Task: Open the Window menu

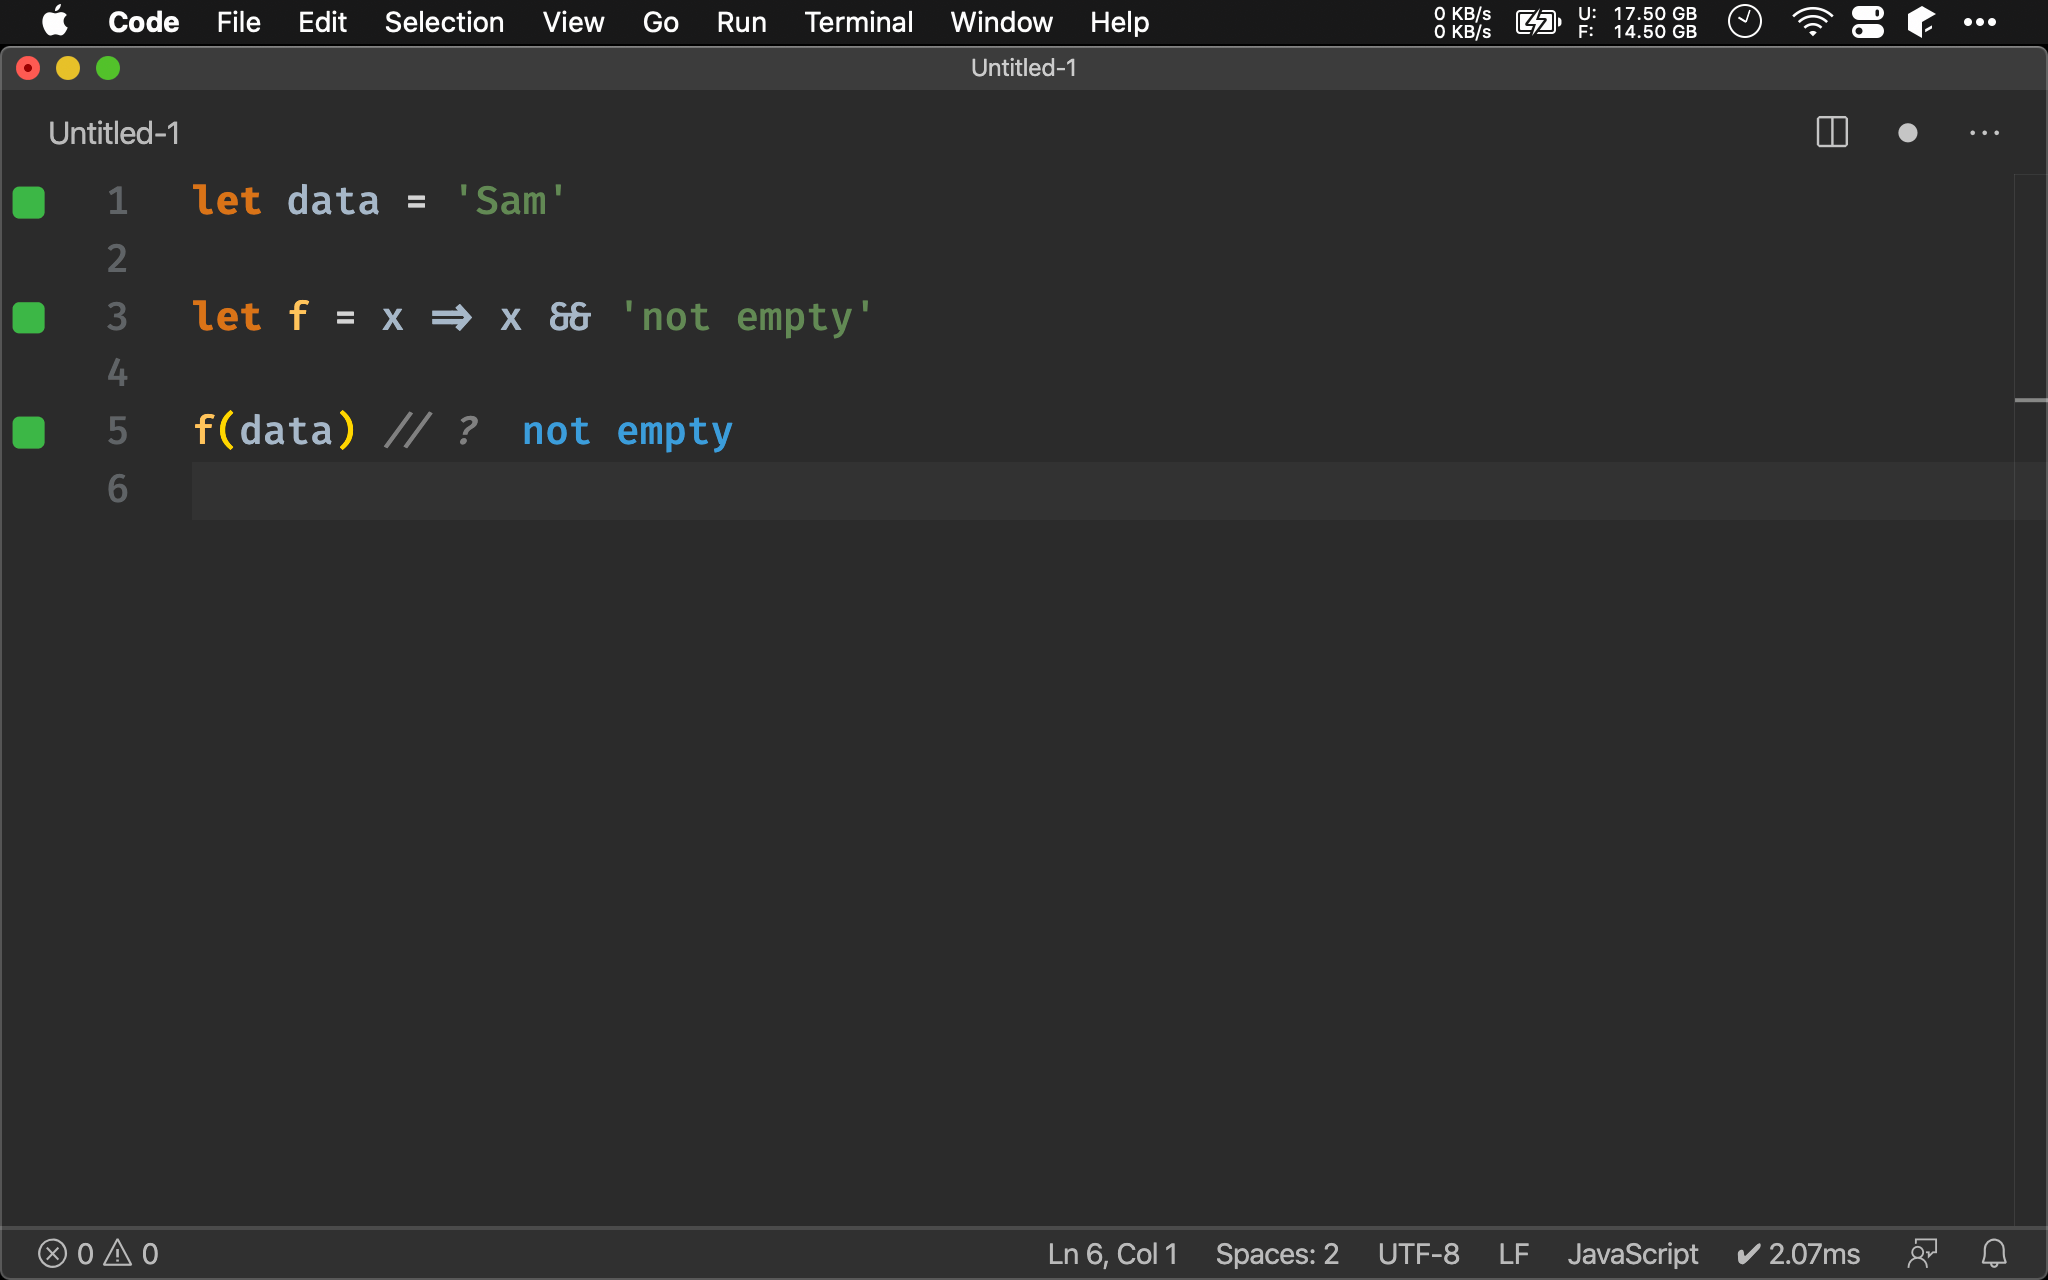Action: (x=1002, y=21)
